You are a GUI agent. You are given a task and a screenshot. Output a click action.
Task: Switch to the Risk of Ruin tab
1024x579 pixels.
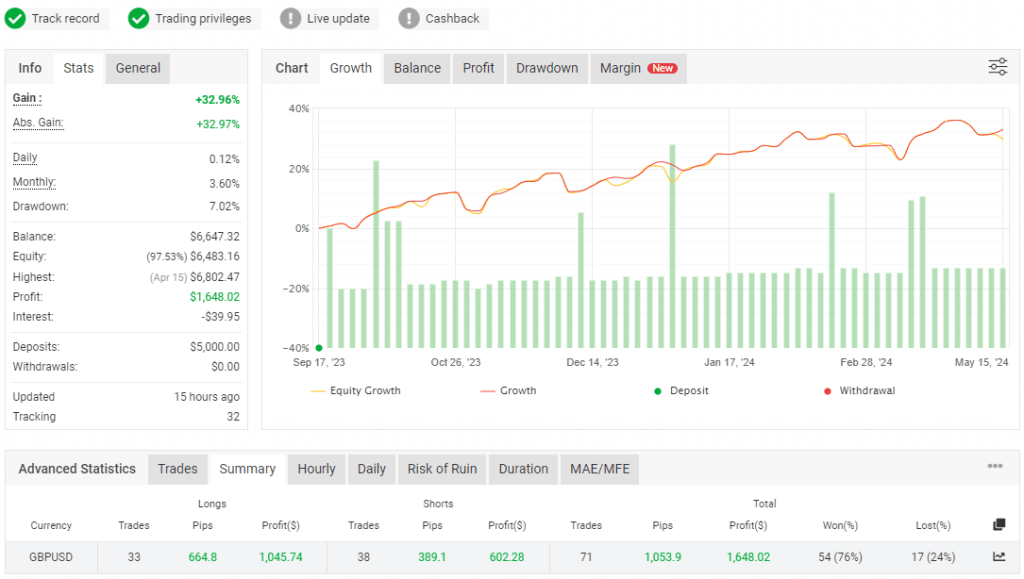pyautogui.click(x=441, y=469)
